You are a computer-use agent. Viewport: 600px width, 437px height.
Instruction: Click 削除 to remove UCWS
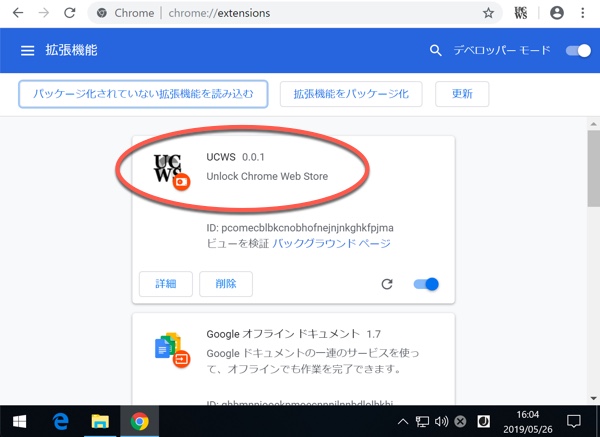(226, 284)
